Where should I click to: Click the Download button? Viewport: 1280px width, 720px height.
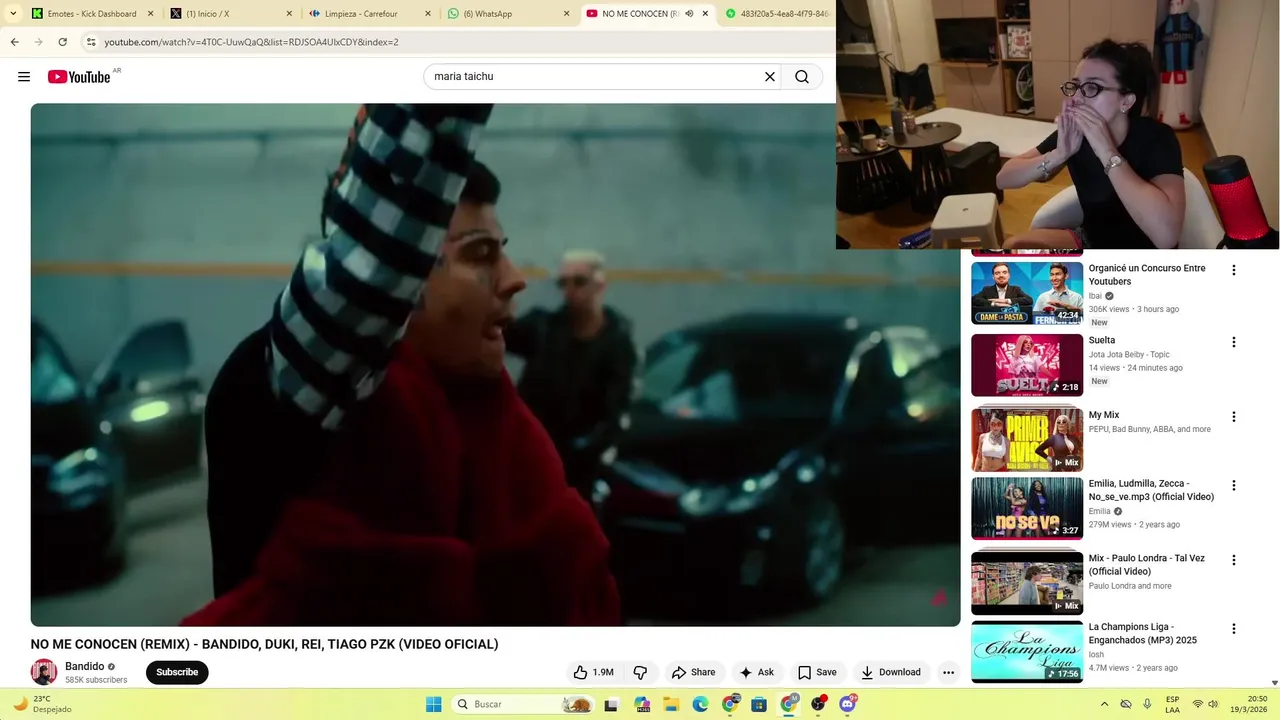click(x=891, y=672)
